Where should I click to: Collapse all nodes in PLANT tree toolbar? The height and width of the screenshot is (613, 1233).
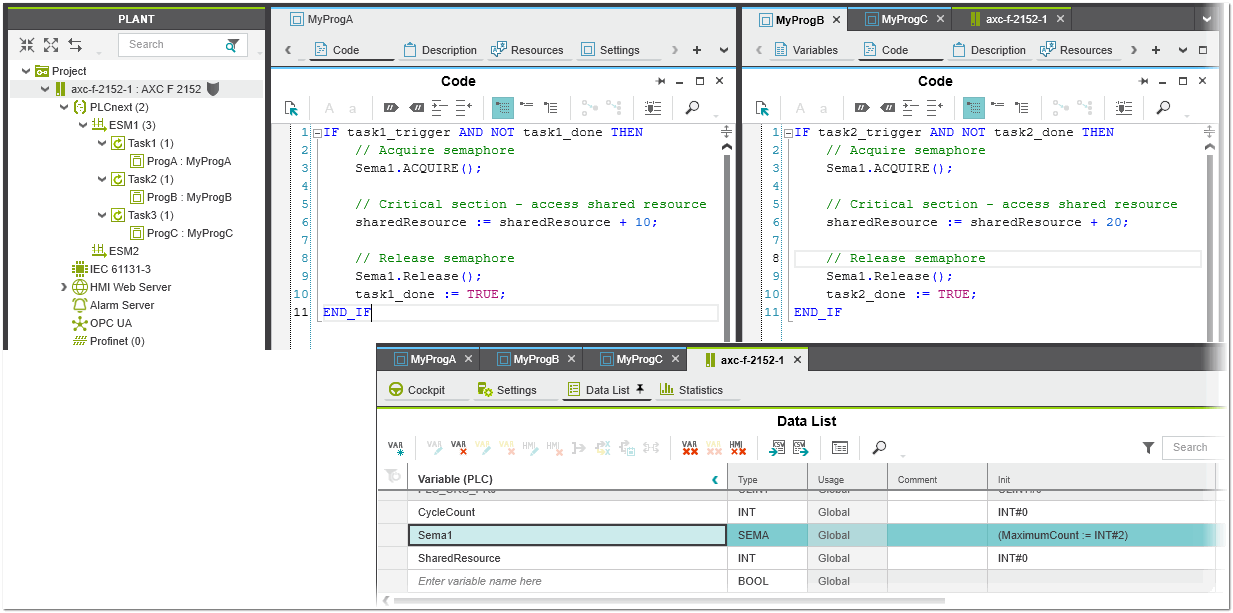click(x=27, y=45)
